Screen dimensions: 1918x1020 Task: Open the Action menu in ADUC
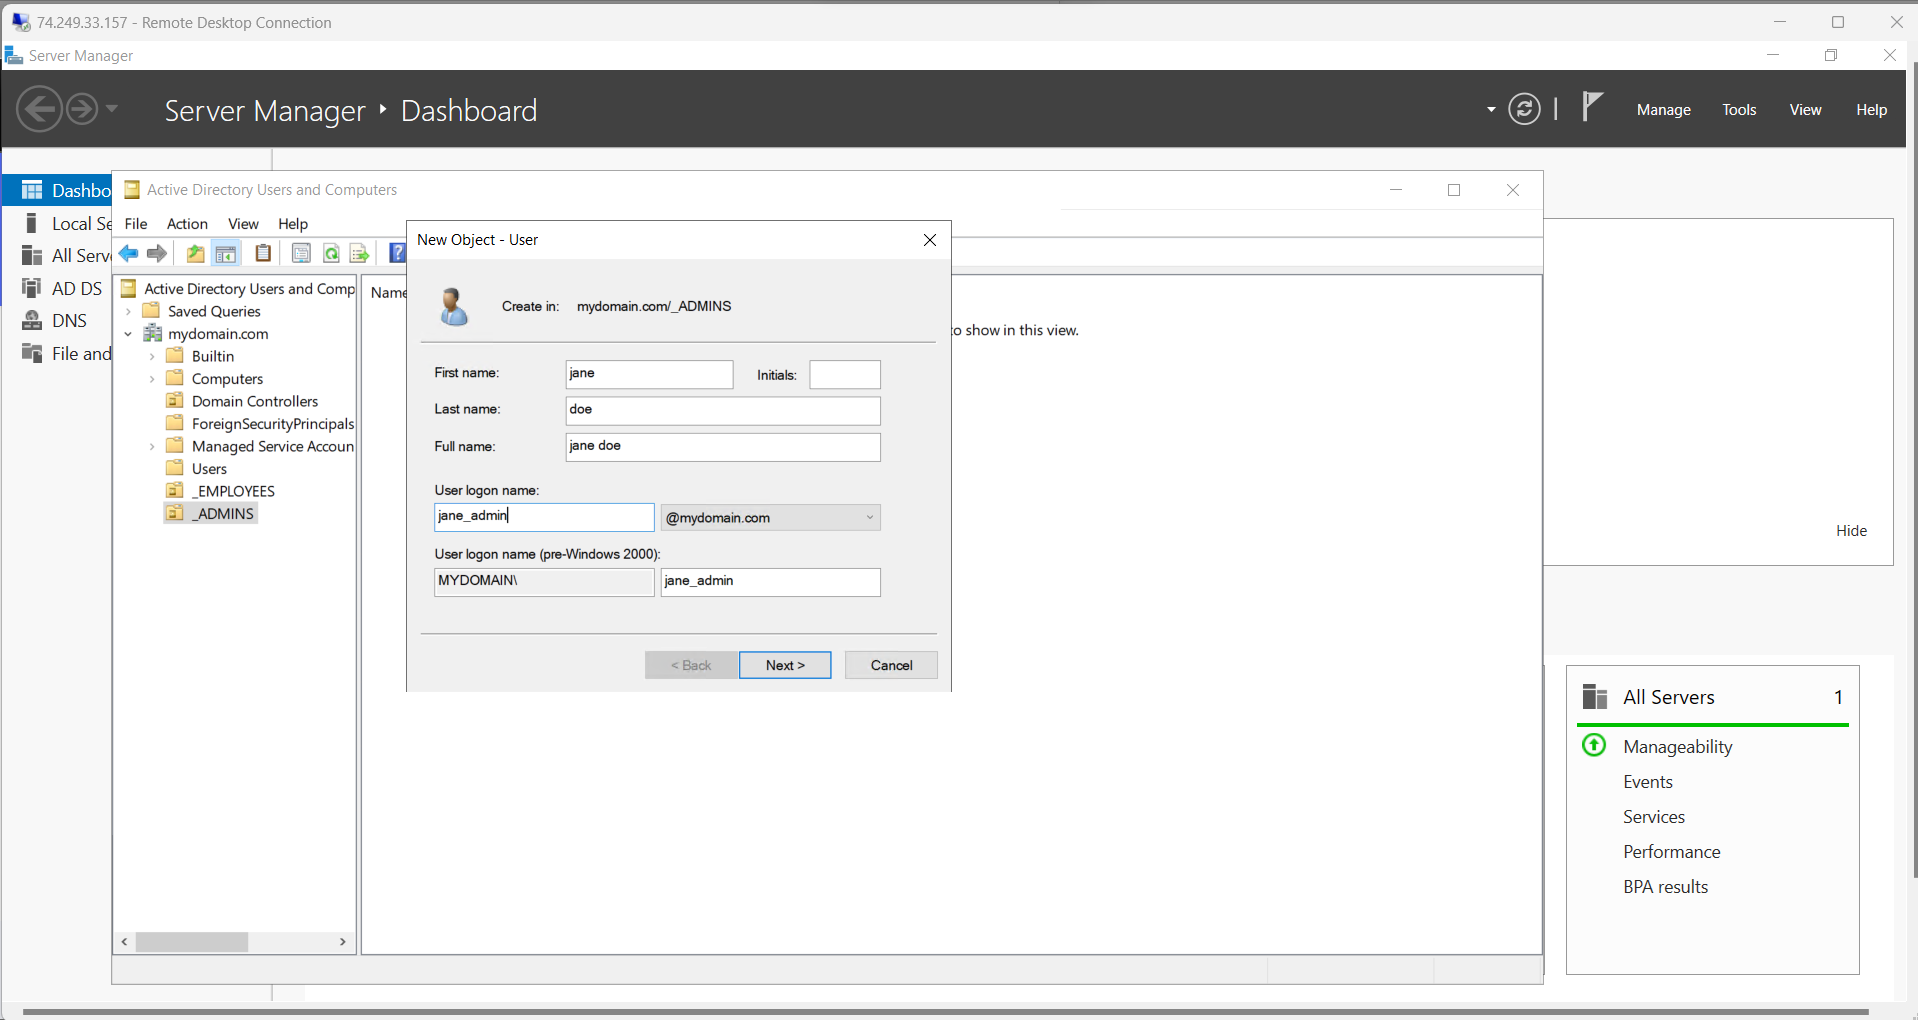(x=186, y=224)
